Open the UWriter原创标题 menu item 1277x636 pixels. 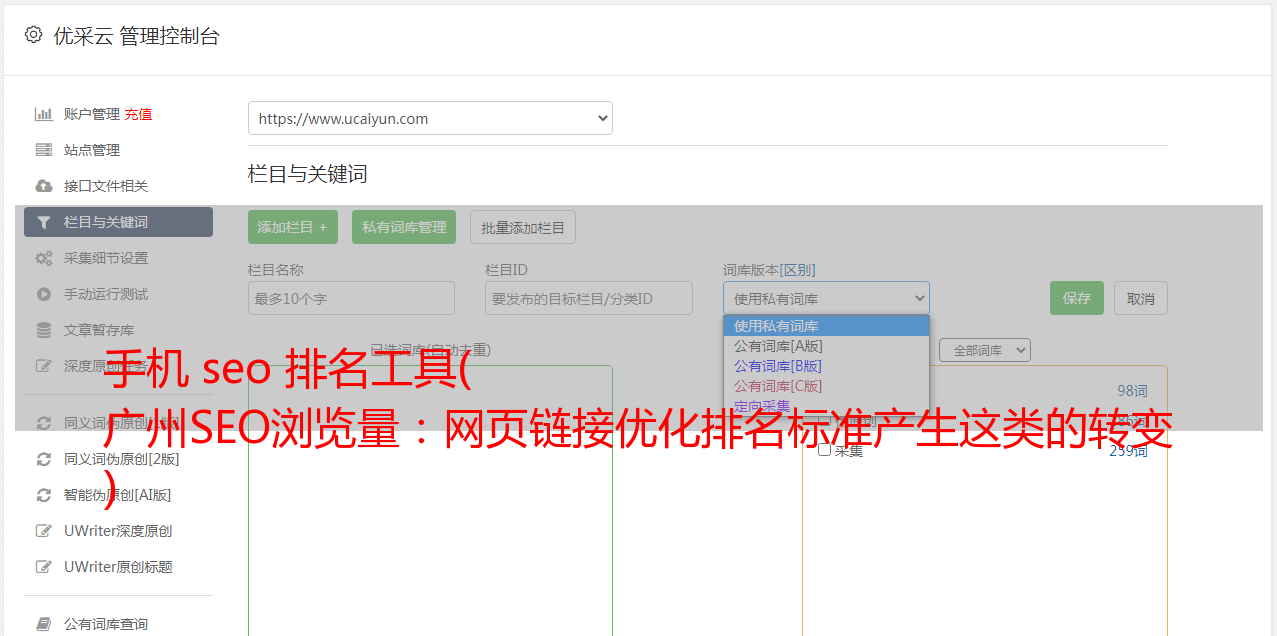pyautogui.click(x=118, y=567)
